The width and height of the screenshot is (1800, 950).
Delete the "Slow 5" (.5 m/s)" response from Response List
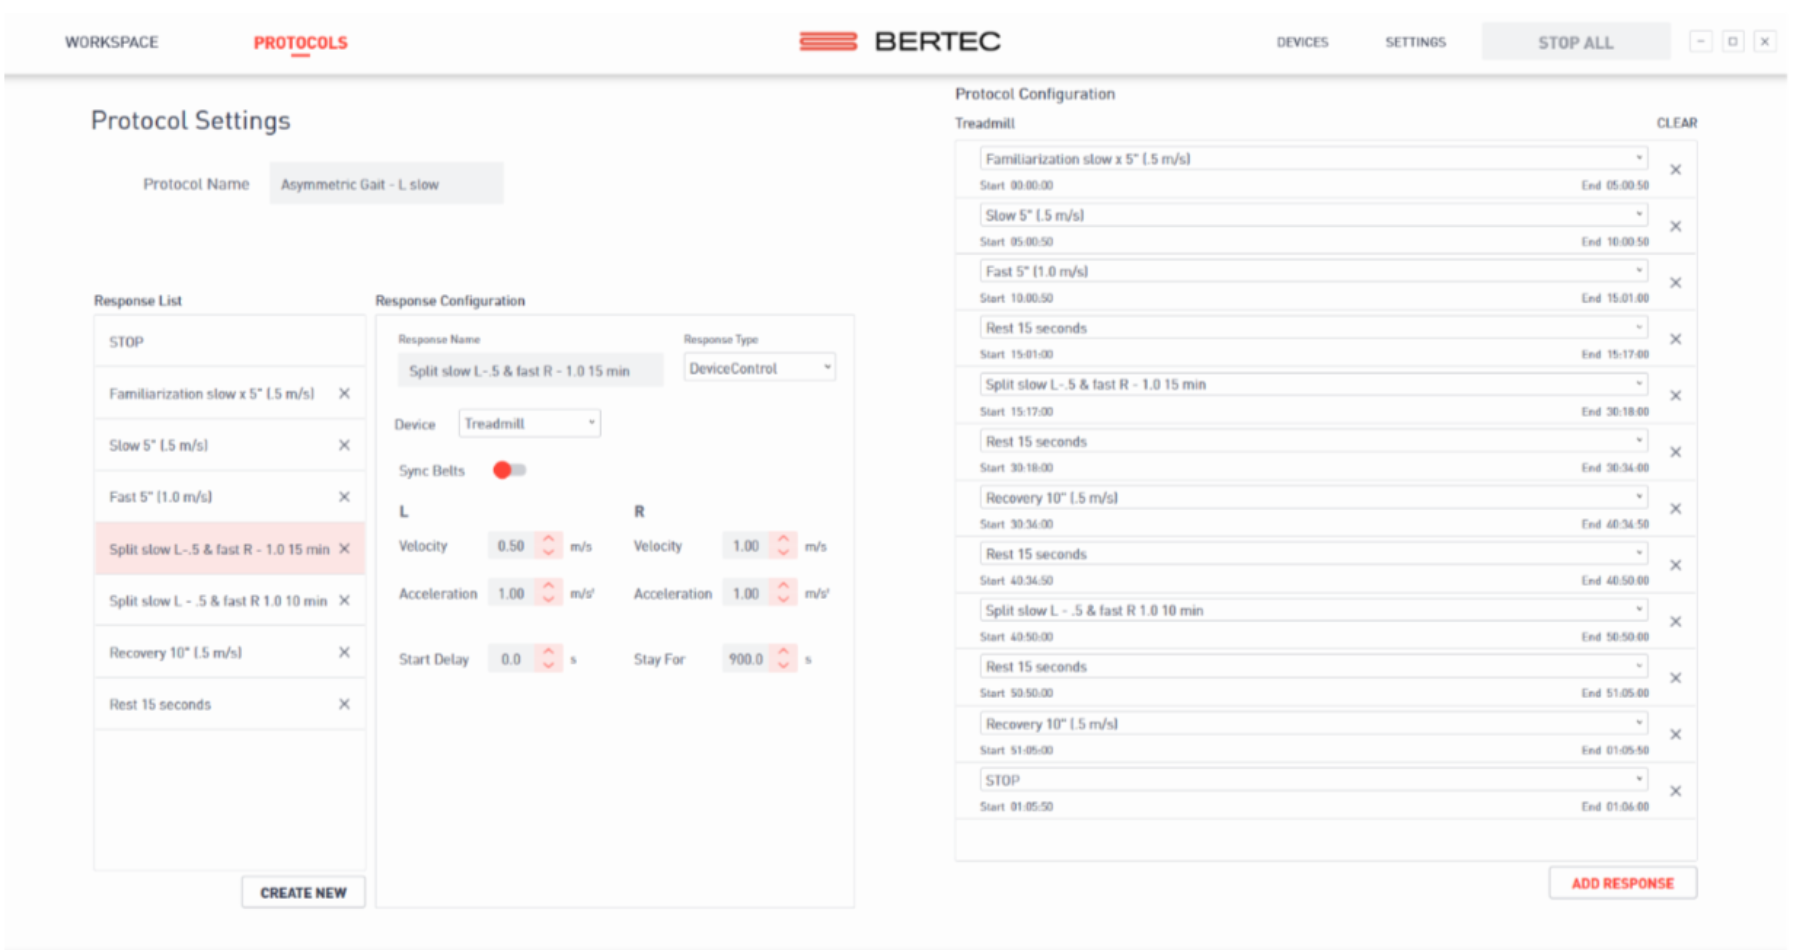point(344,446)
